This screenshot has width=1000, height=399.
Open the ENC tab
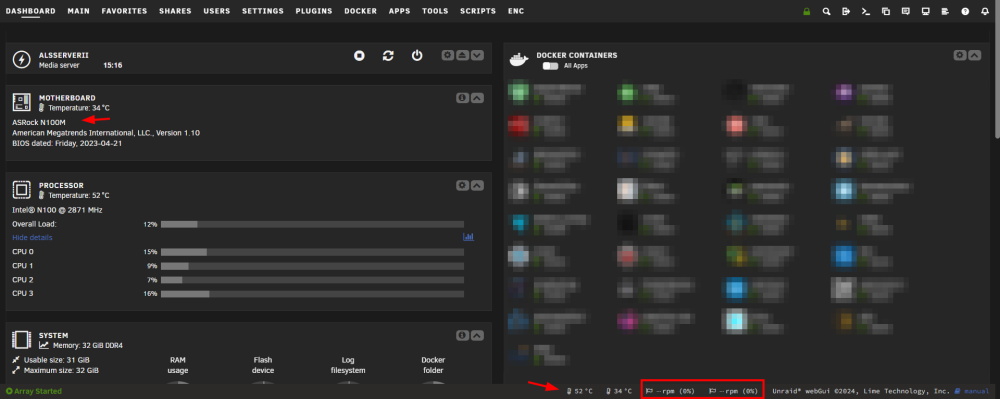tap(516, 11)
